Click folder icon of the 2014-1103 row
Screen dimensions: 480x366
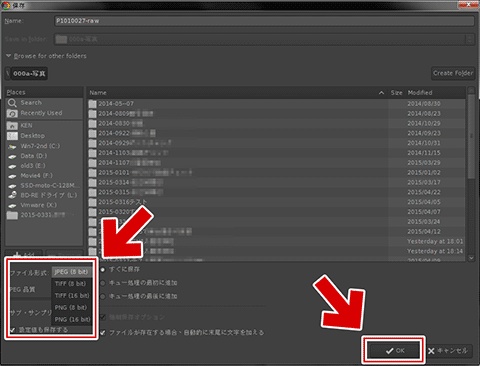[x=93, y=153]
